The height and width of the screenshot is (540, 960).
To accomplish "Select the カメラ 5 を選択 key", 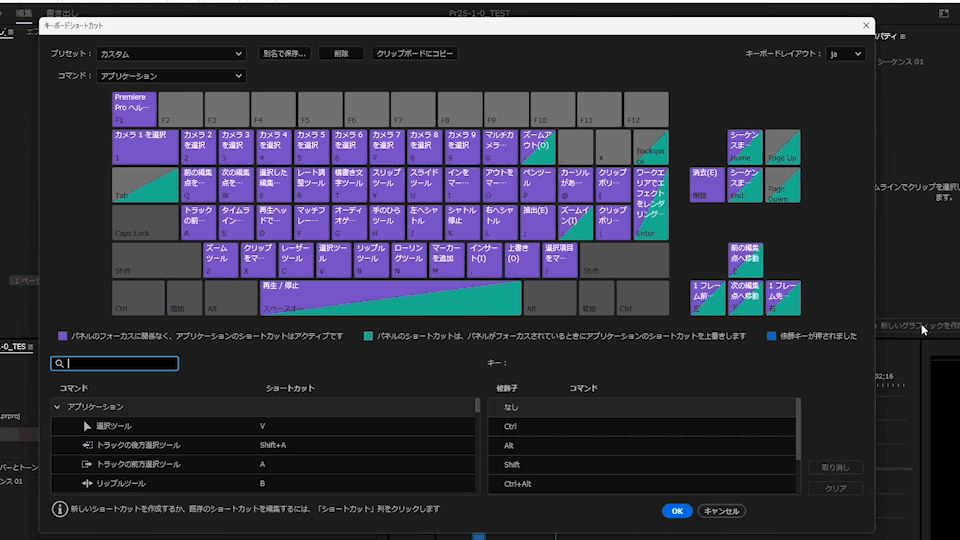I will 311,147.
